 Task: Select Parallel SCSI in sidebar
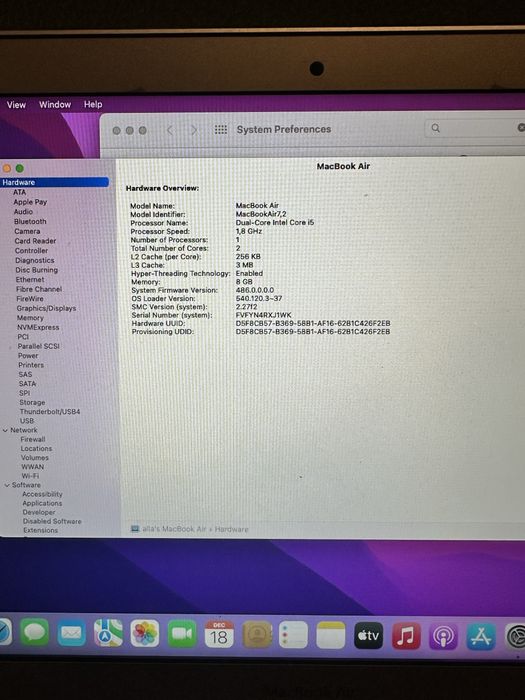[38, 346]
